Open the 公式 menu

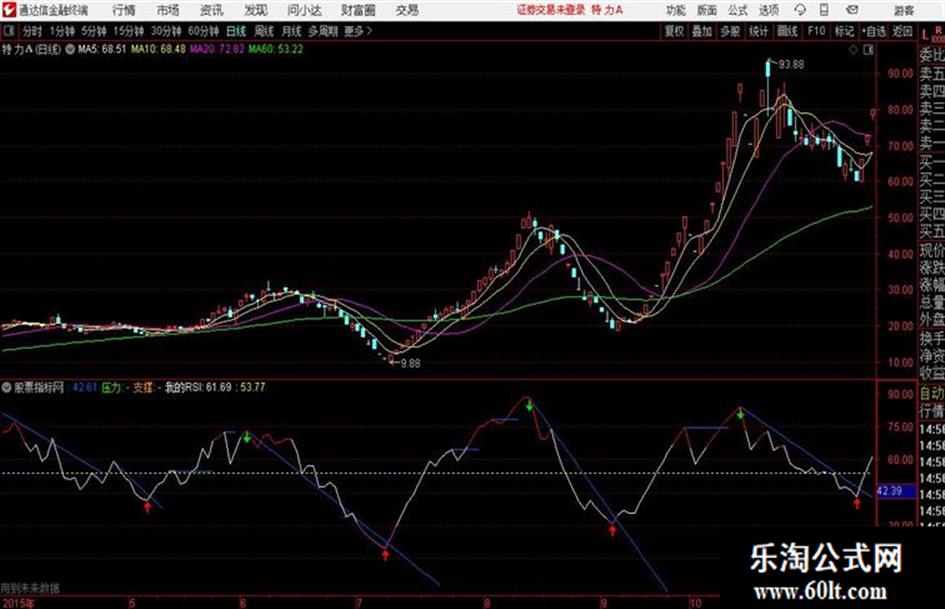[738, 10]
